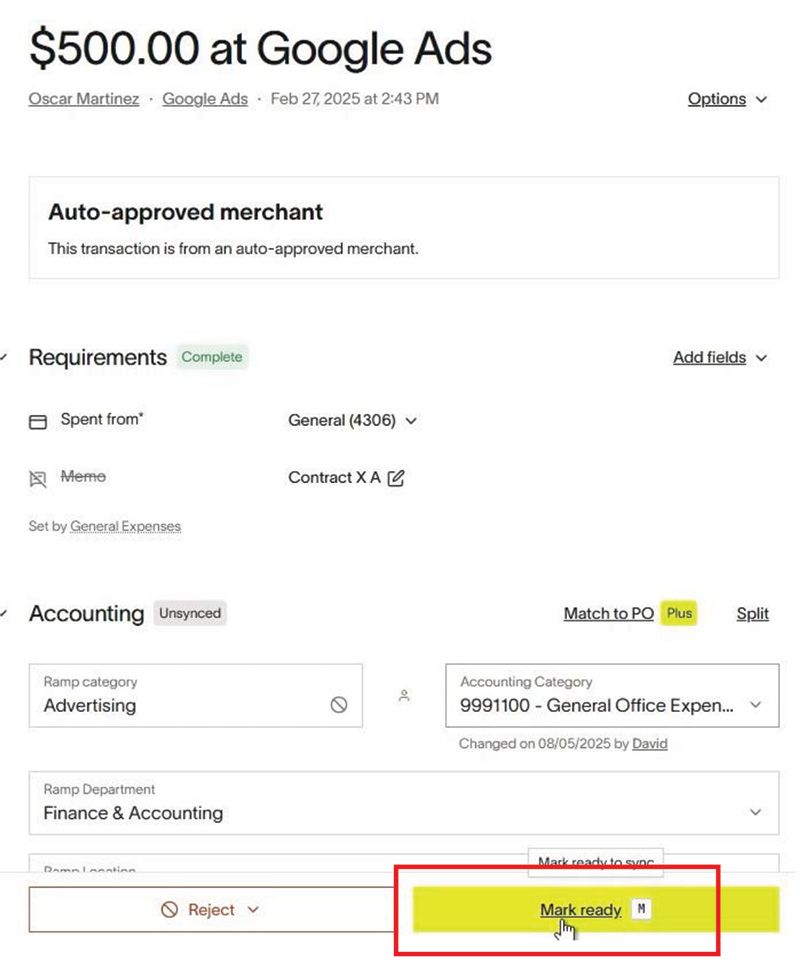Click the M keyboard shortcut badge

pyautogui.click(x=643, y=909)
